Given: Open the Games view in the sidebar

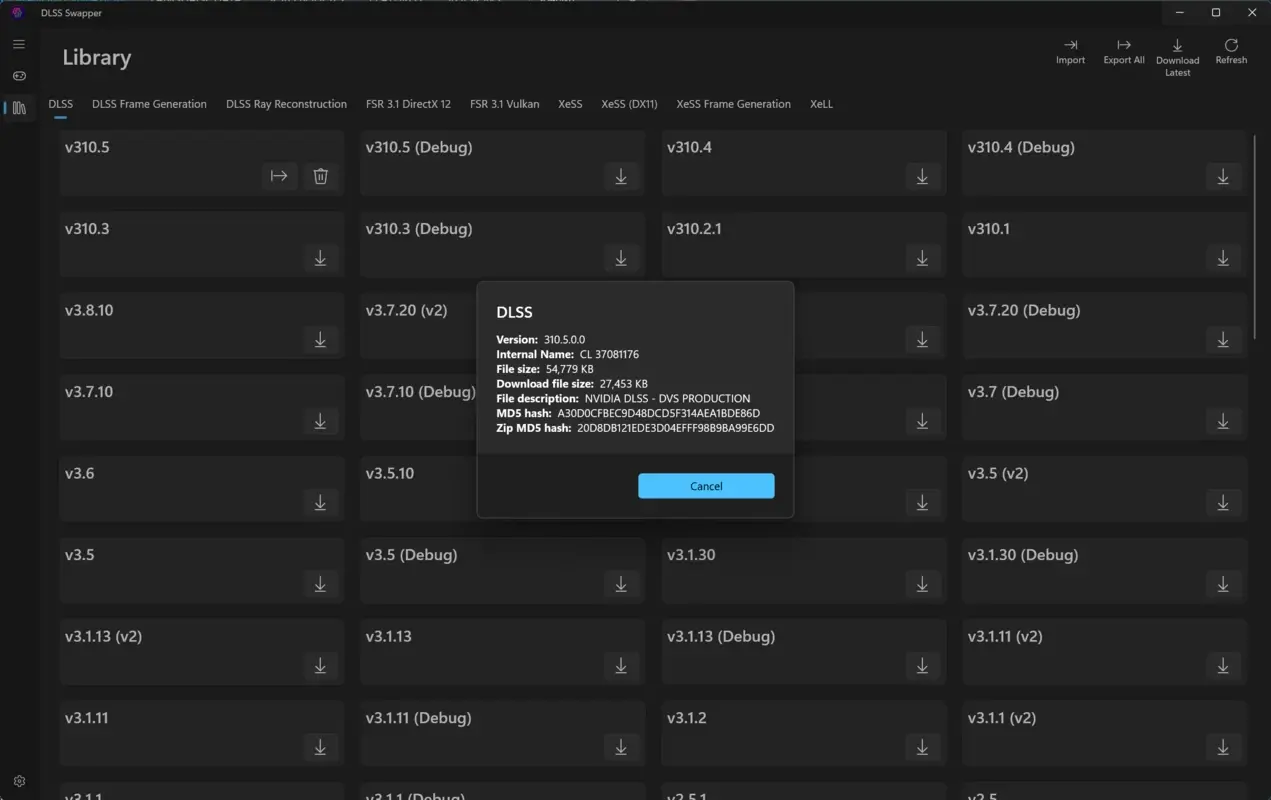Looking at the screenshot, I should click(x=18, y=76).
